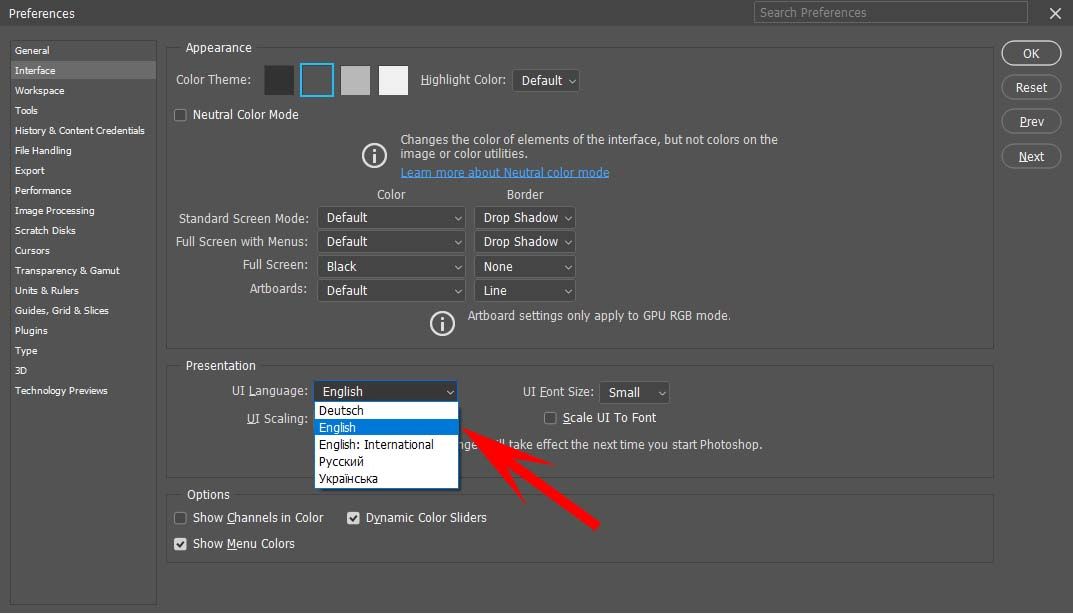Open Full Screen with Menus color dropdown
This screenshot has width=1073, height=614.
(391, 242)
